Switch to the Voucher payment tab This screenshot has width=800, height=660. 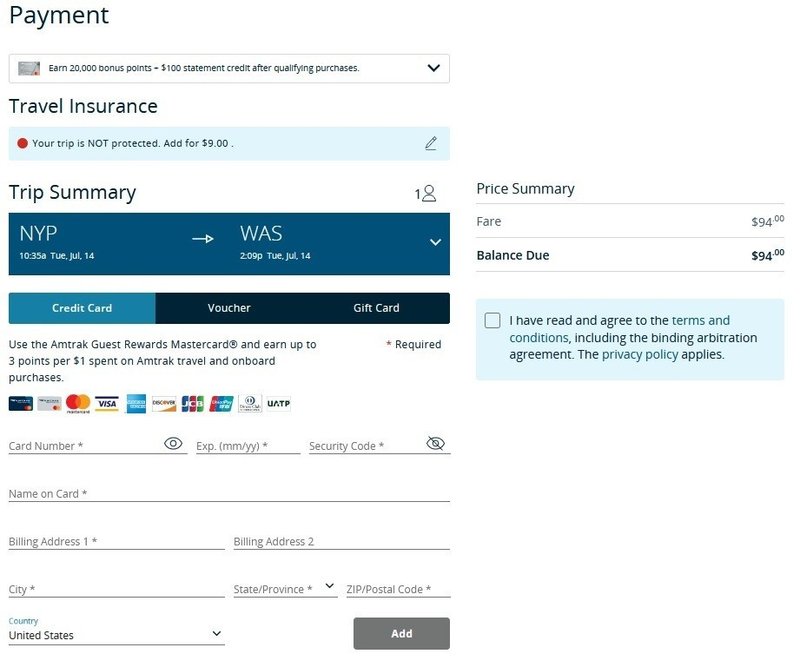click(x=229, y=308)
